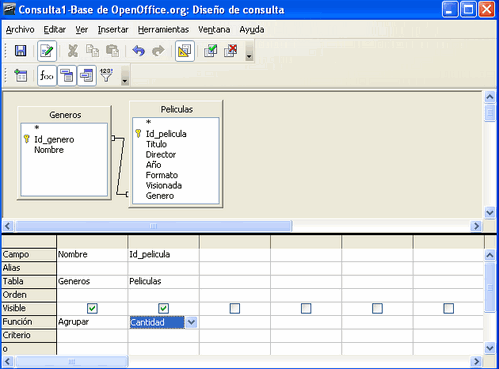
Task: Open the Ver menu
Action: click(82, 30)
